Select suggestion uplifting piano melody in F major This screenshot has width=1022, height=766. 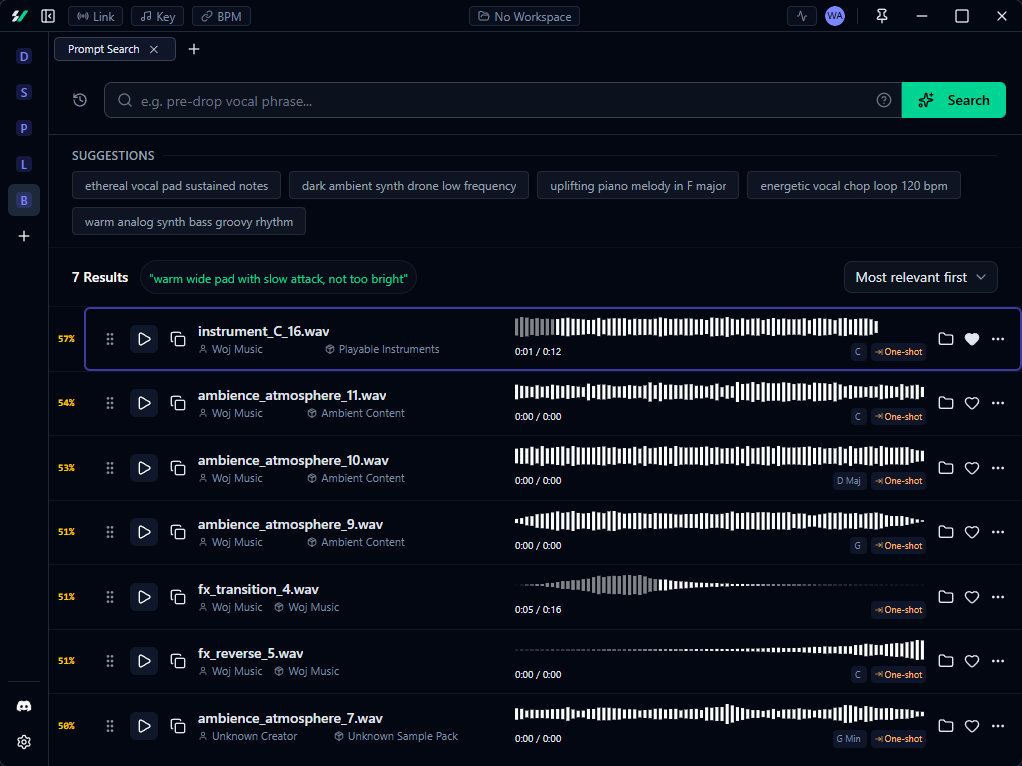coord(637,185)
